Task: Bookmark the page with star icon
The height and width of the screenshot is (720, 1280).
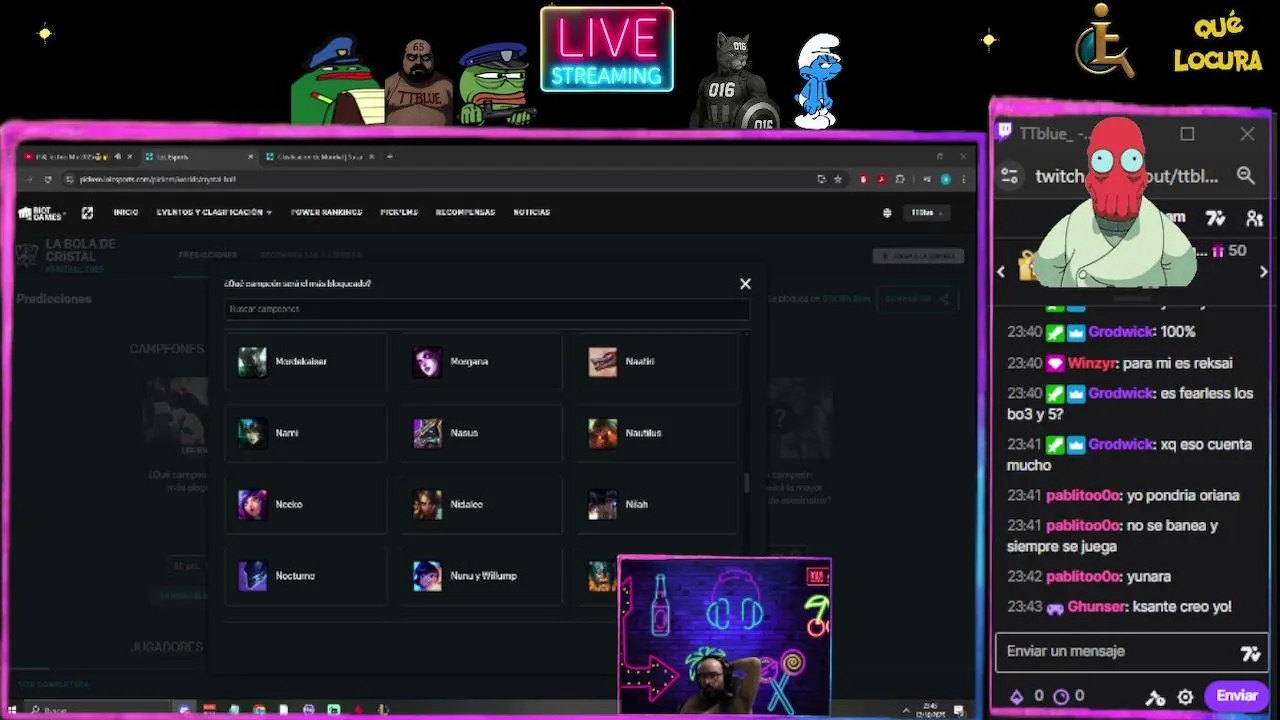Action: [837, 180]
